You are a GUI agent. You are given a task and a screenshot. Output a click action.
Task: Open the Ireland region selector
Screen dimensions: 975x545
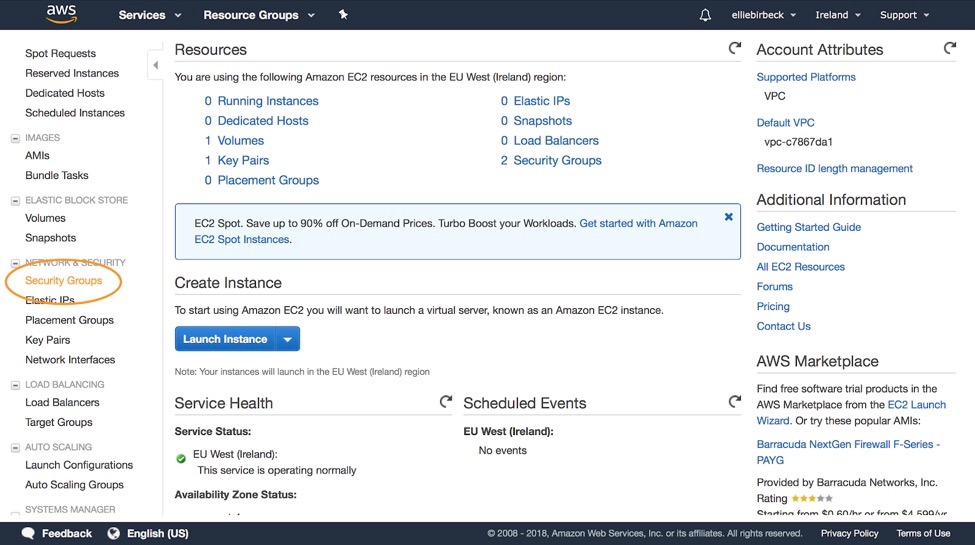(x=838, y=15)
